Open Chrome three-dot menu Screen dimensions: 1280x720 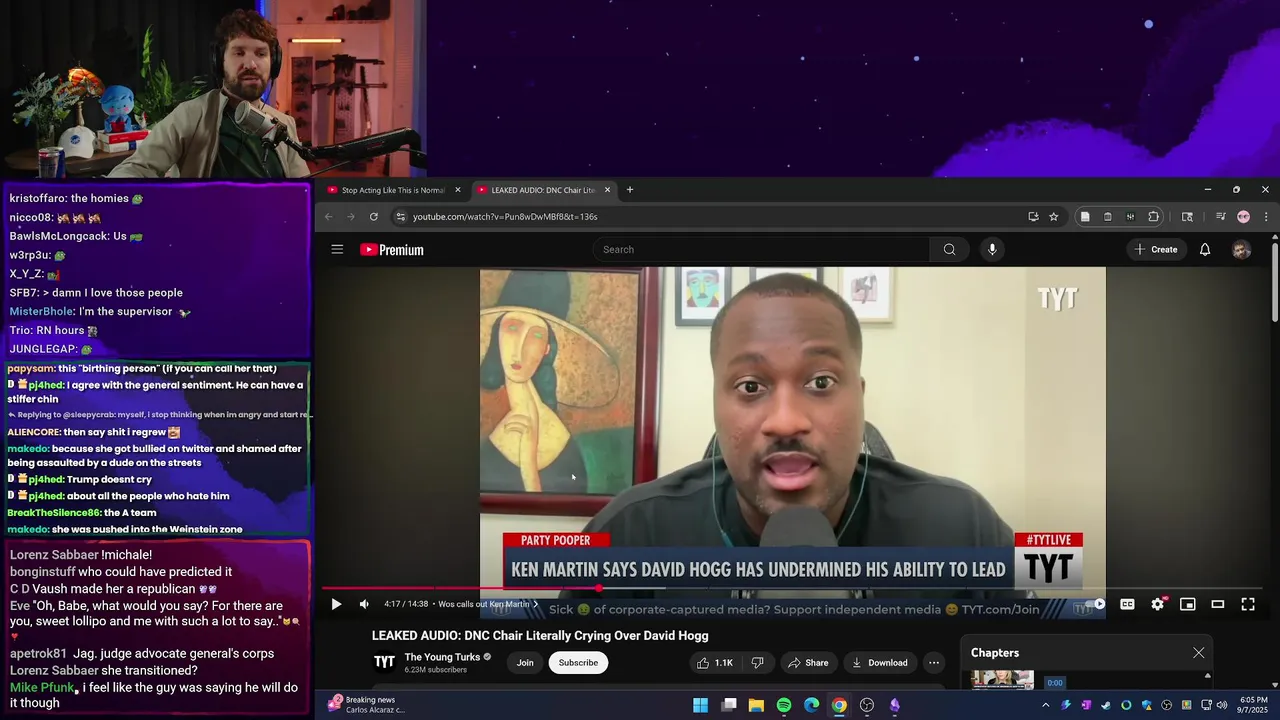click(1266, 217)
